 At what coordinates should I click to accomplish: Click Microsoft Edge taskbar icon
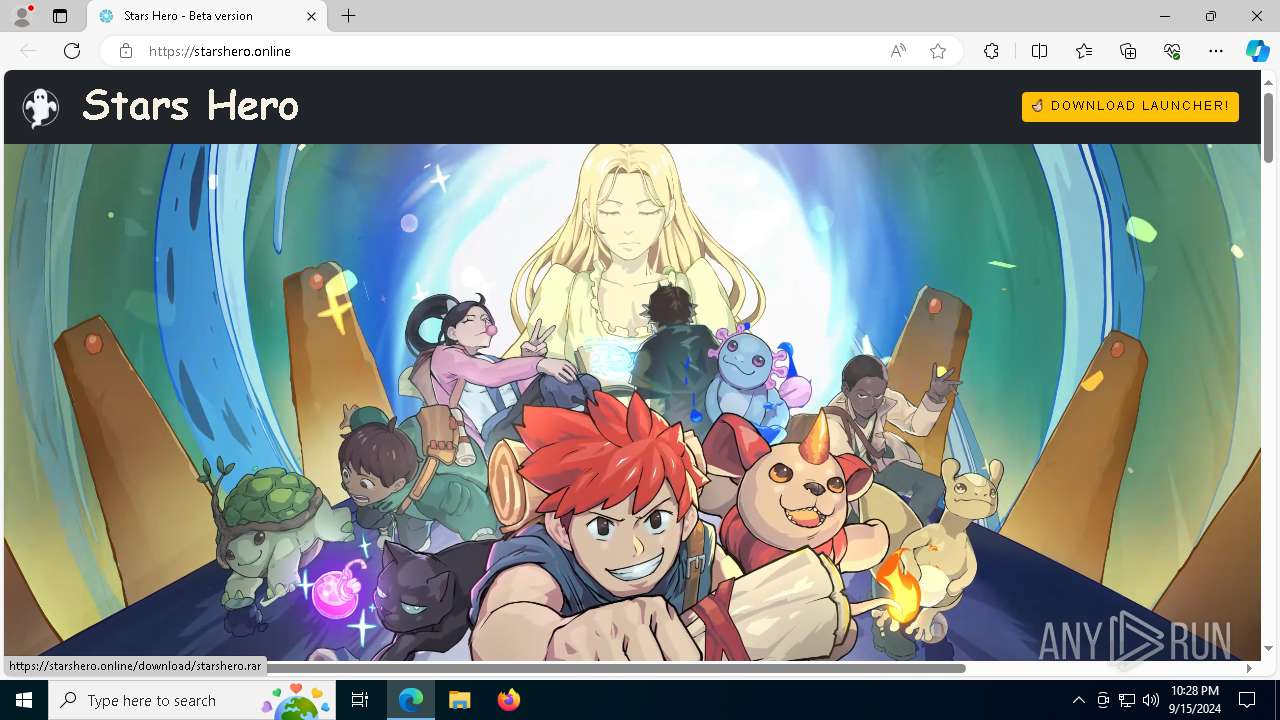point(411,700)
